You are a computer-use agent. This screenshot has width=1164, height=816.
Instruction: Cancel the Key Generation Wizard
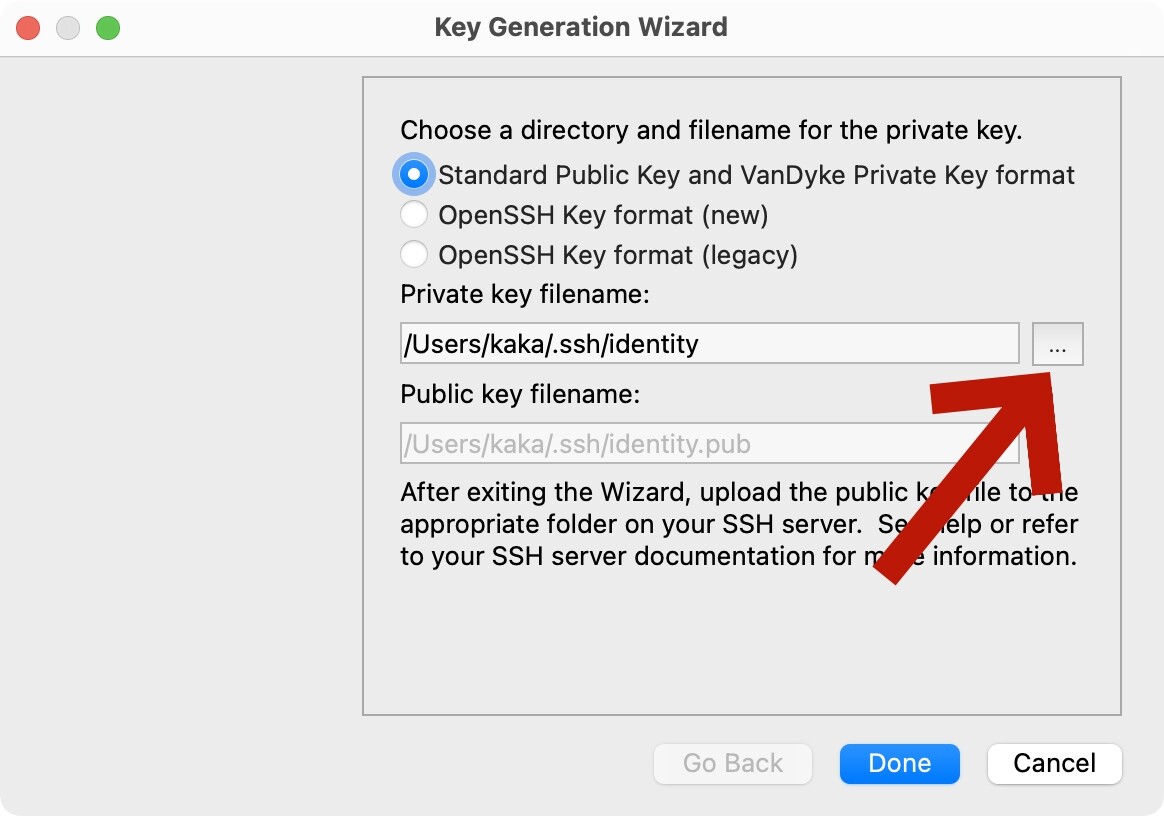coord(1054,764)
